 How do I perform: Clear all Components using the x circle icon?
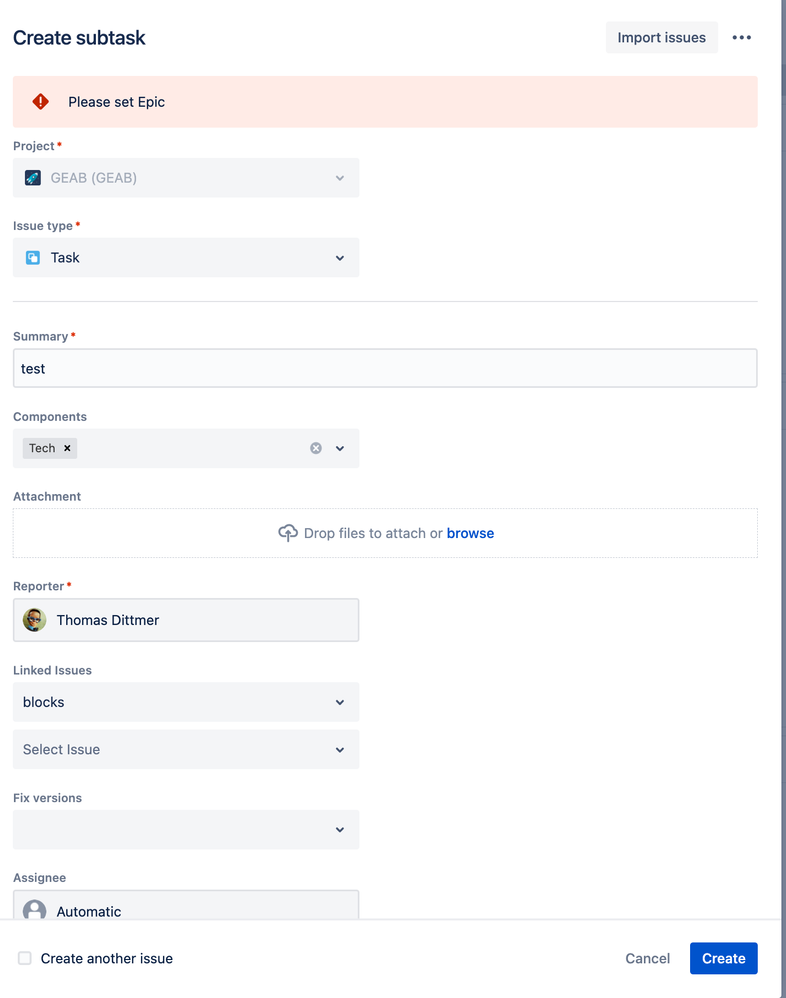[315, 448]
